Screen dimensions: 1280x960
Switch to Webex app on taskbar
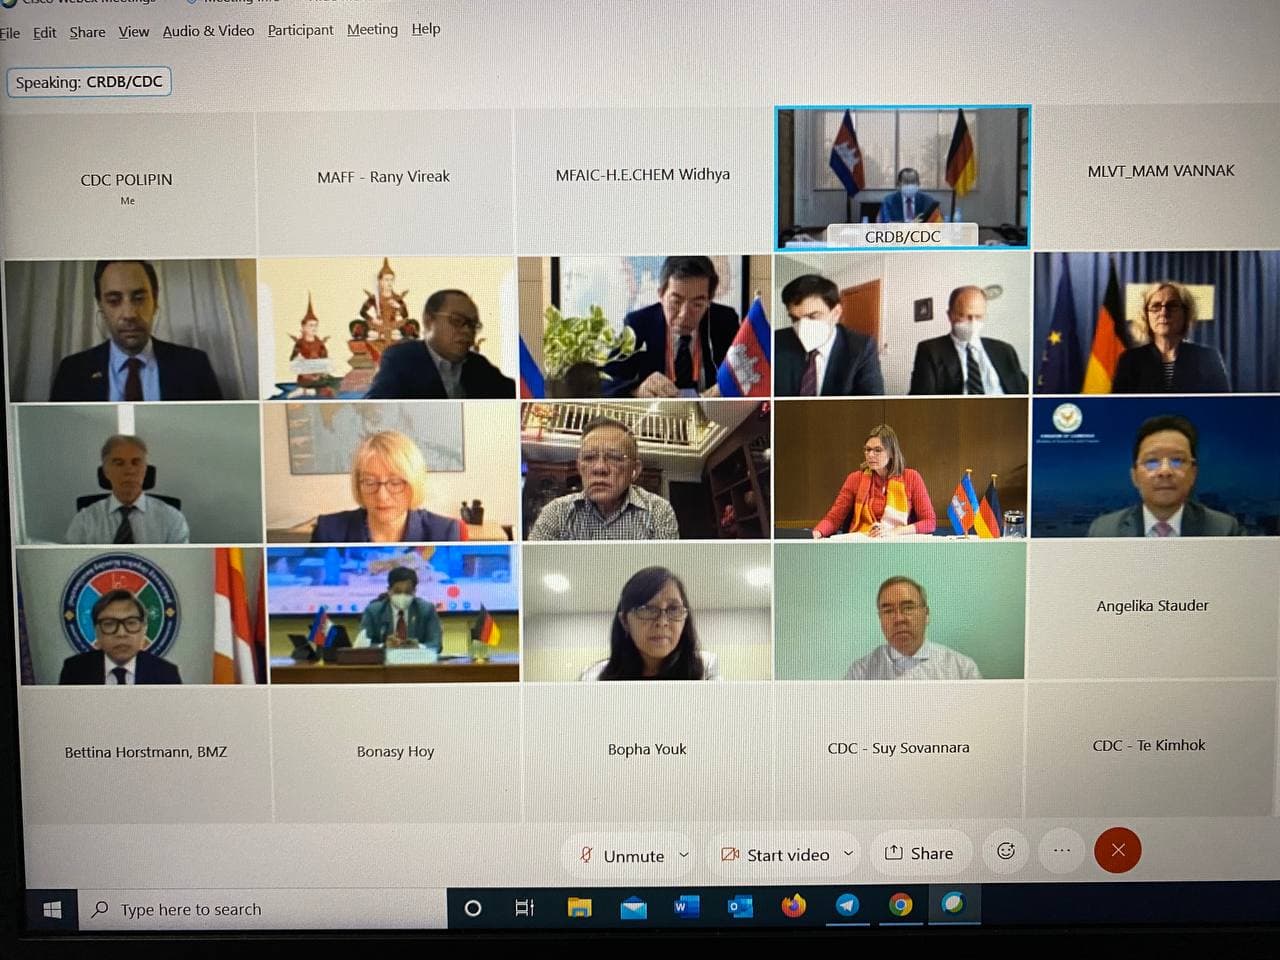954,905
